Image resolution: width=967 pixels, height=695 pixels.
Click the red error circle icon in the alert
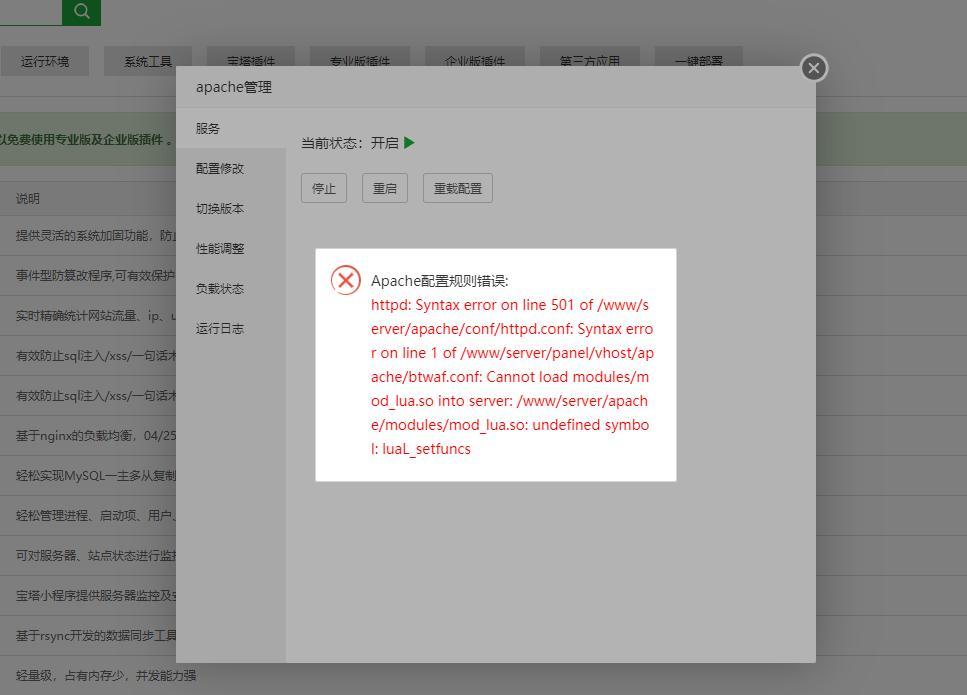click(x=345, y=280)
